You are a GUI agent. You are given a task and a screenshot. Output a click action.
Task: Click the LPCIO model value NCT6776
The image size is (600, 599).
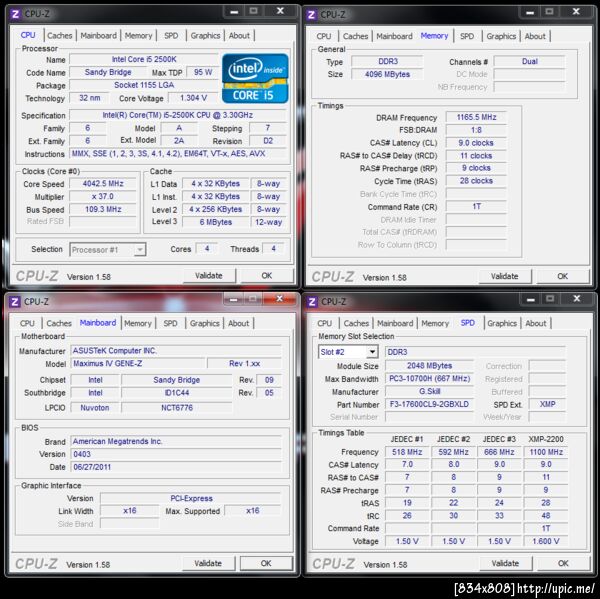pyautogui.click(x=177, y=408)
